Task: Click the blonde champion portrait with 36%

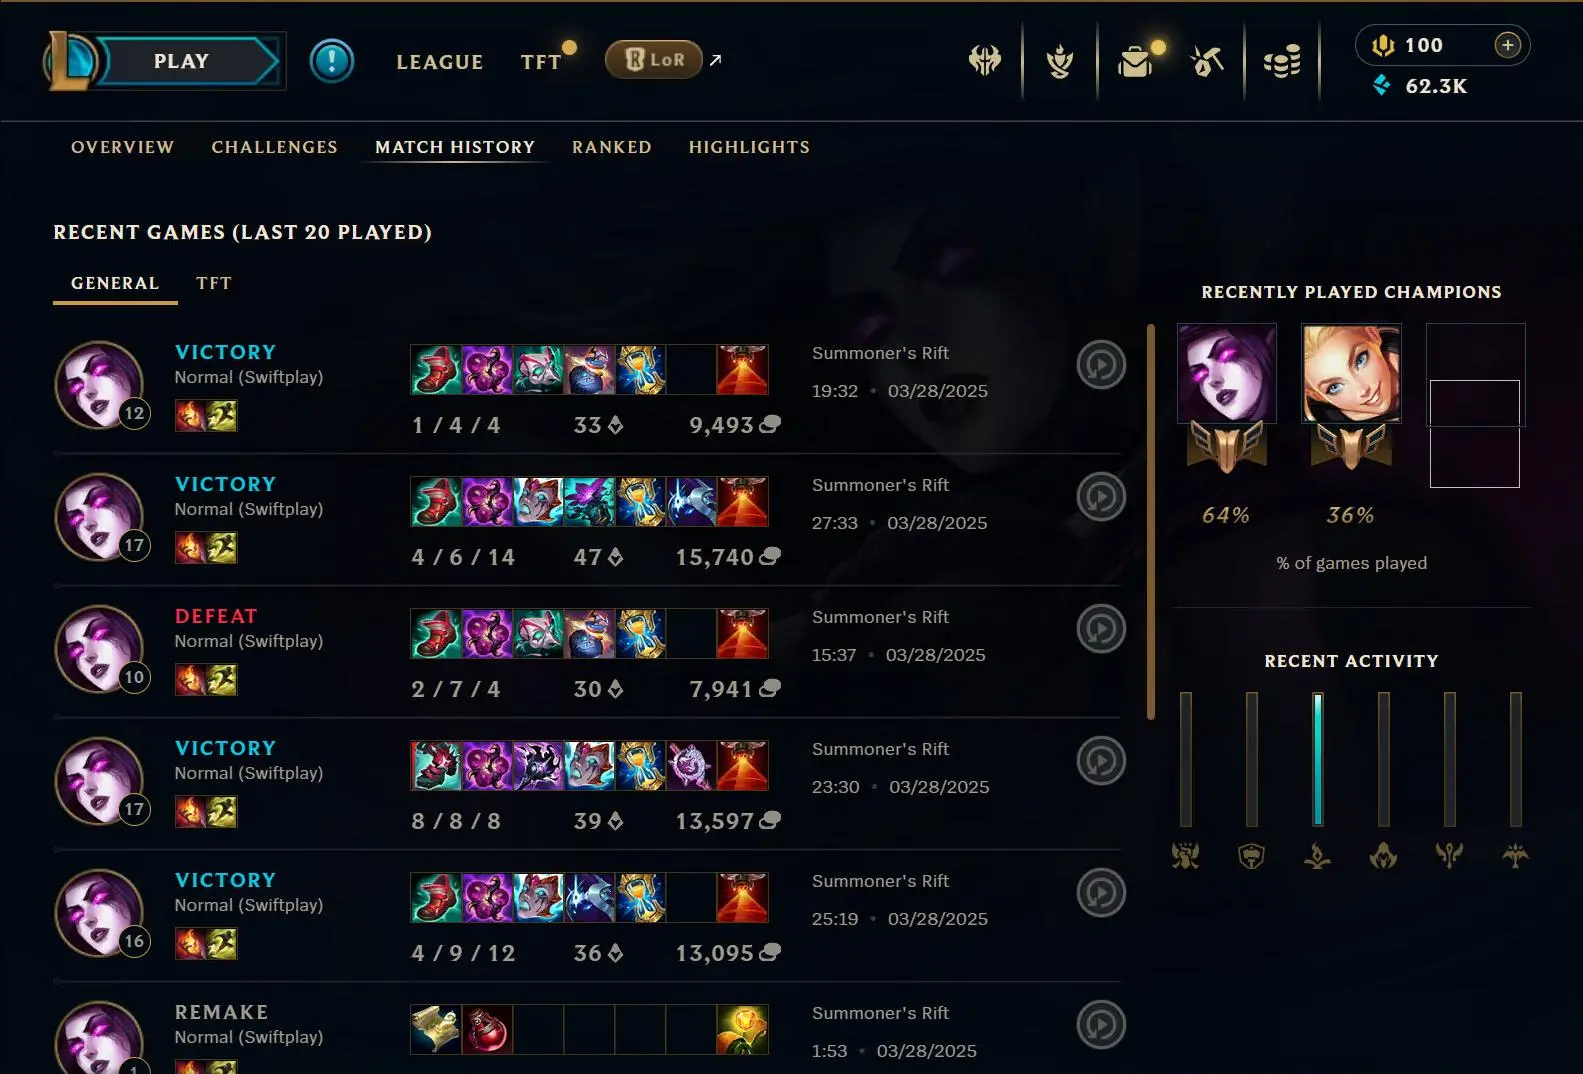Action: (1351, 373)
